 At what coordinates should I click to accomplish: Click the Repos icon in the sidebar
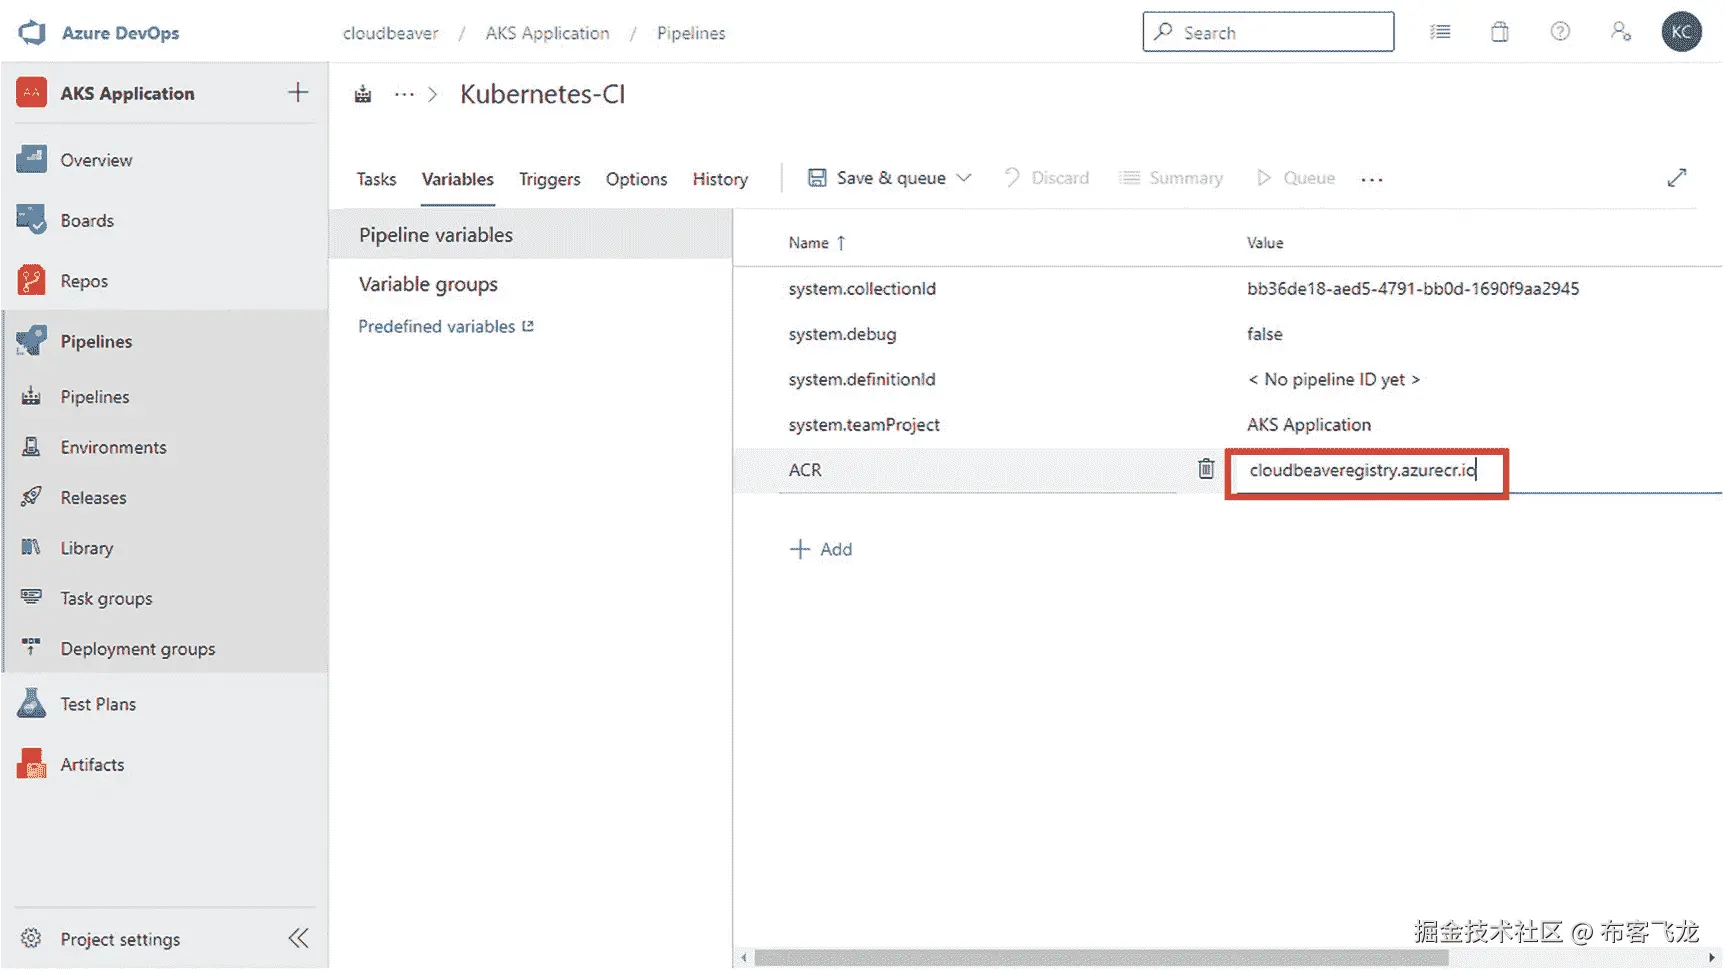32,281
